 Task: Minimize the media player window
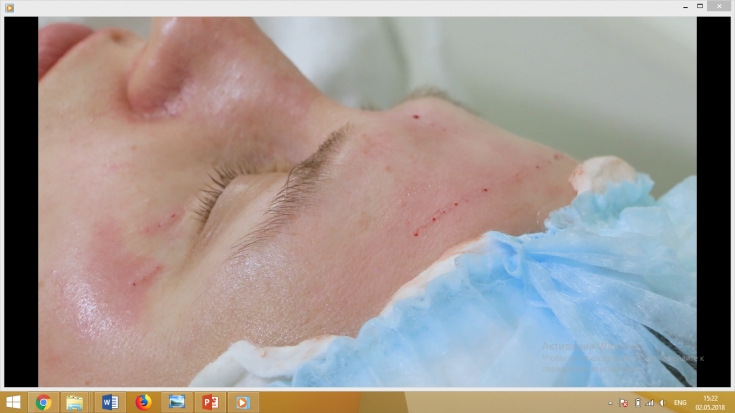659,7
